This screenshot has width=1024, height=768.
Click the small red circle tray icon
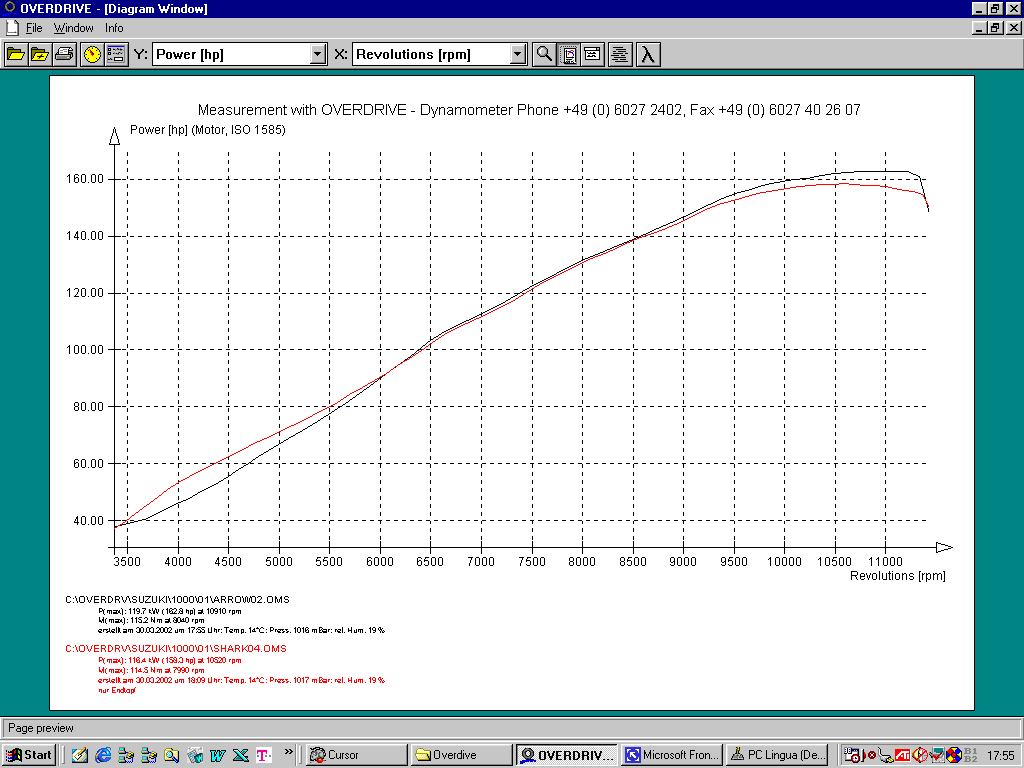[872, 756]
